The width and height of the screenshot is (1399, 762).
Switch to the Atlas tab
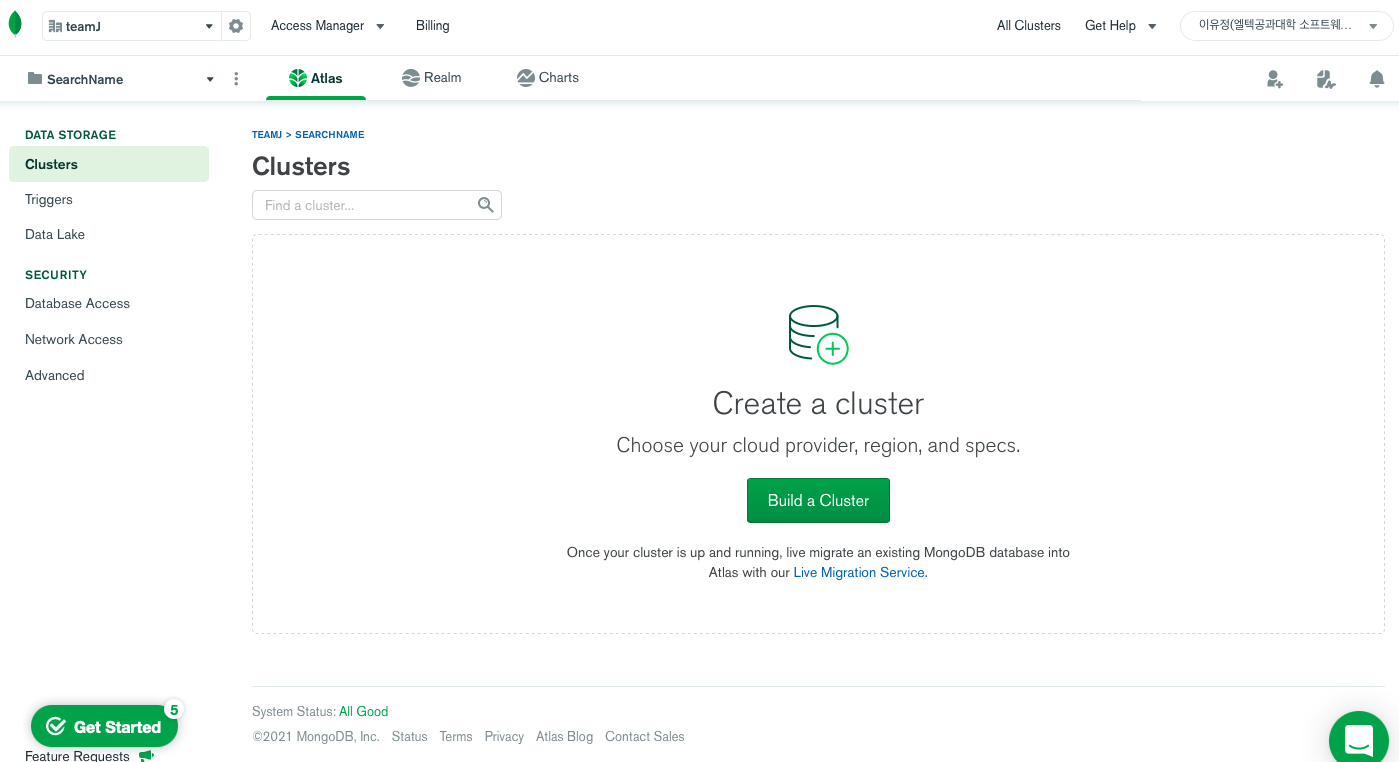316,78
